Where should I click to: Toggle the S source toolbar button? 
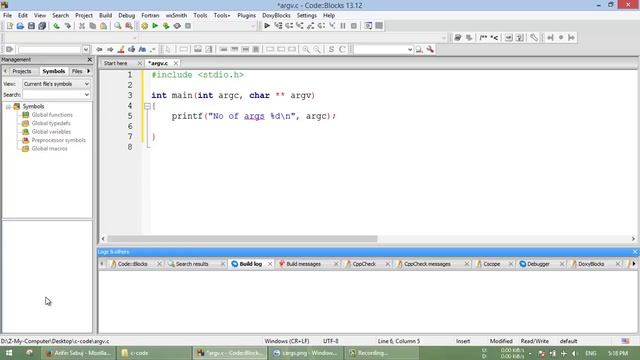point(331,49)
